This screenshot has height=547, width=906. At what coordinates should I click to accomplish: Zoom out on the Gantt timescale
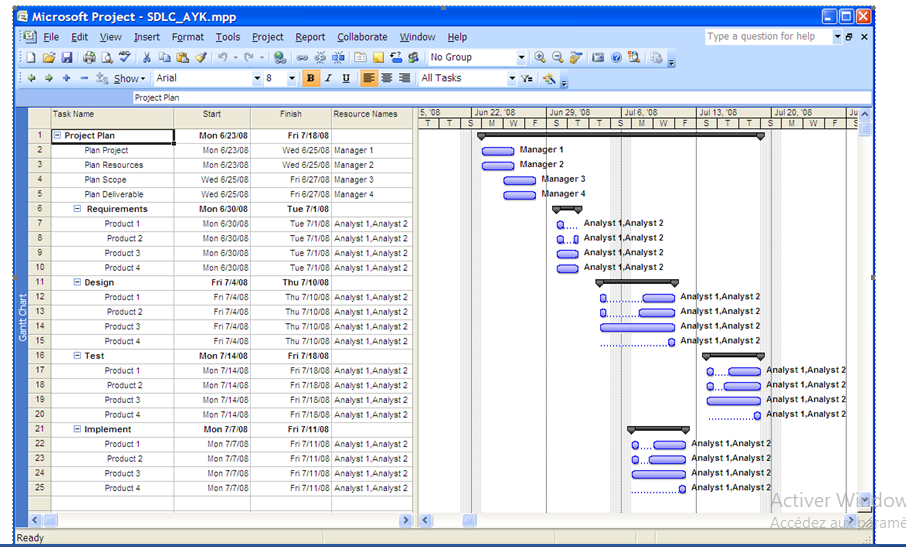tap(558, 57)
